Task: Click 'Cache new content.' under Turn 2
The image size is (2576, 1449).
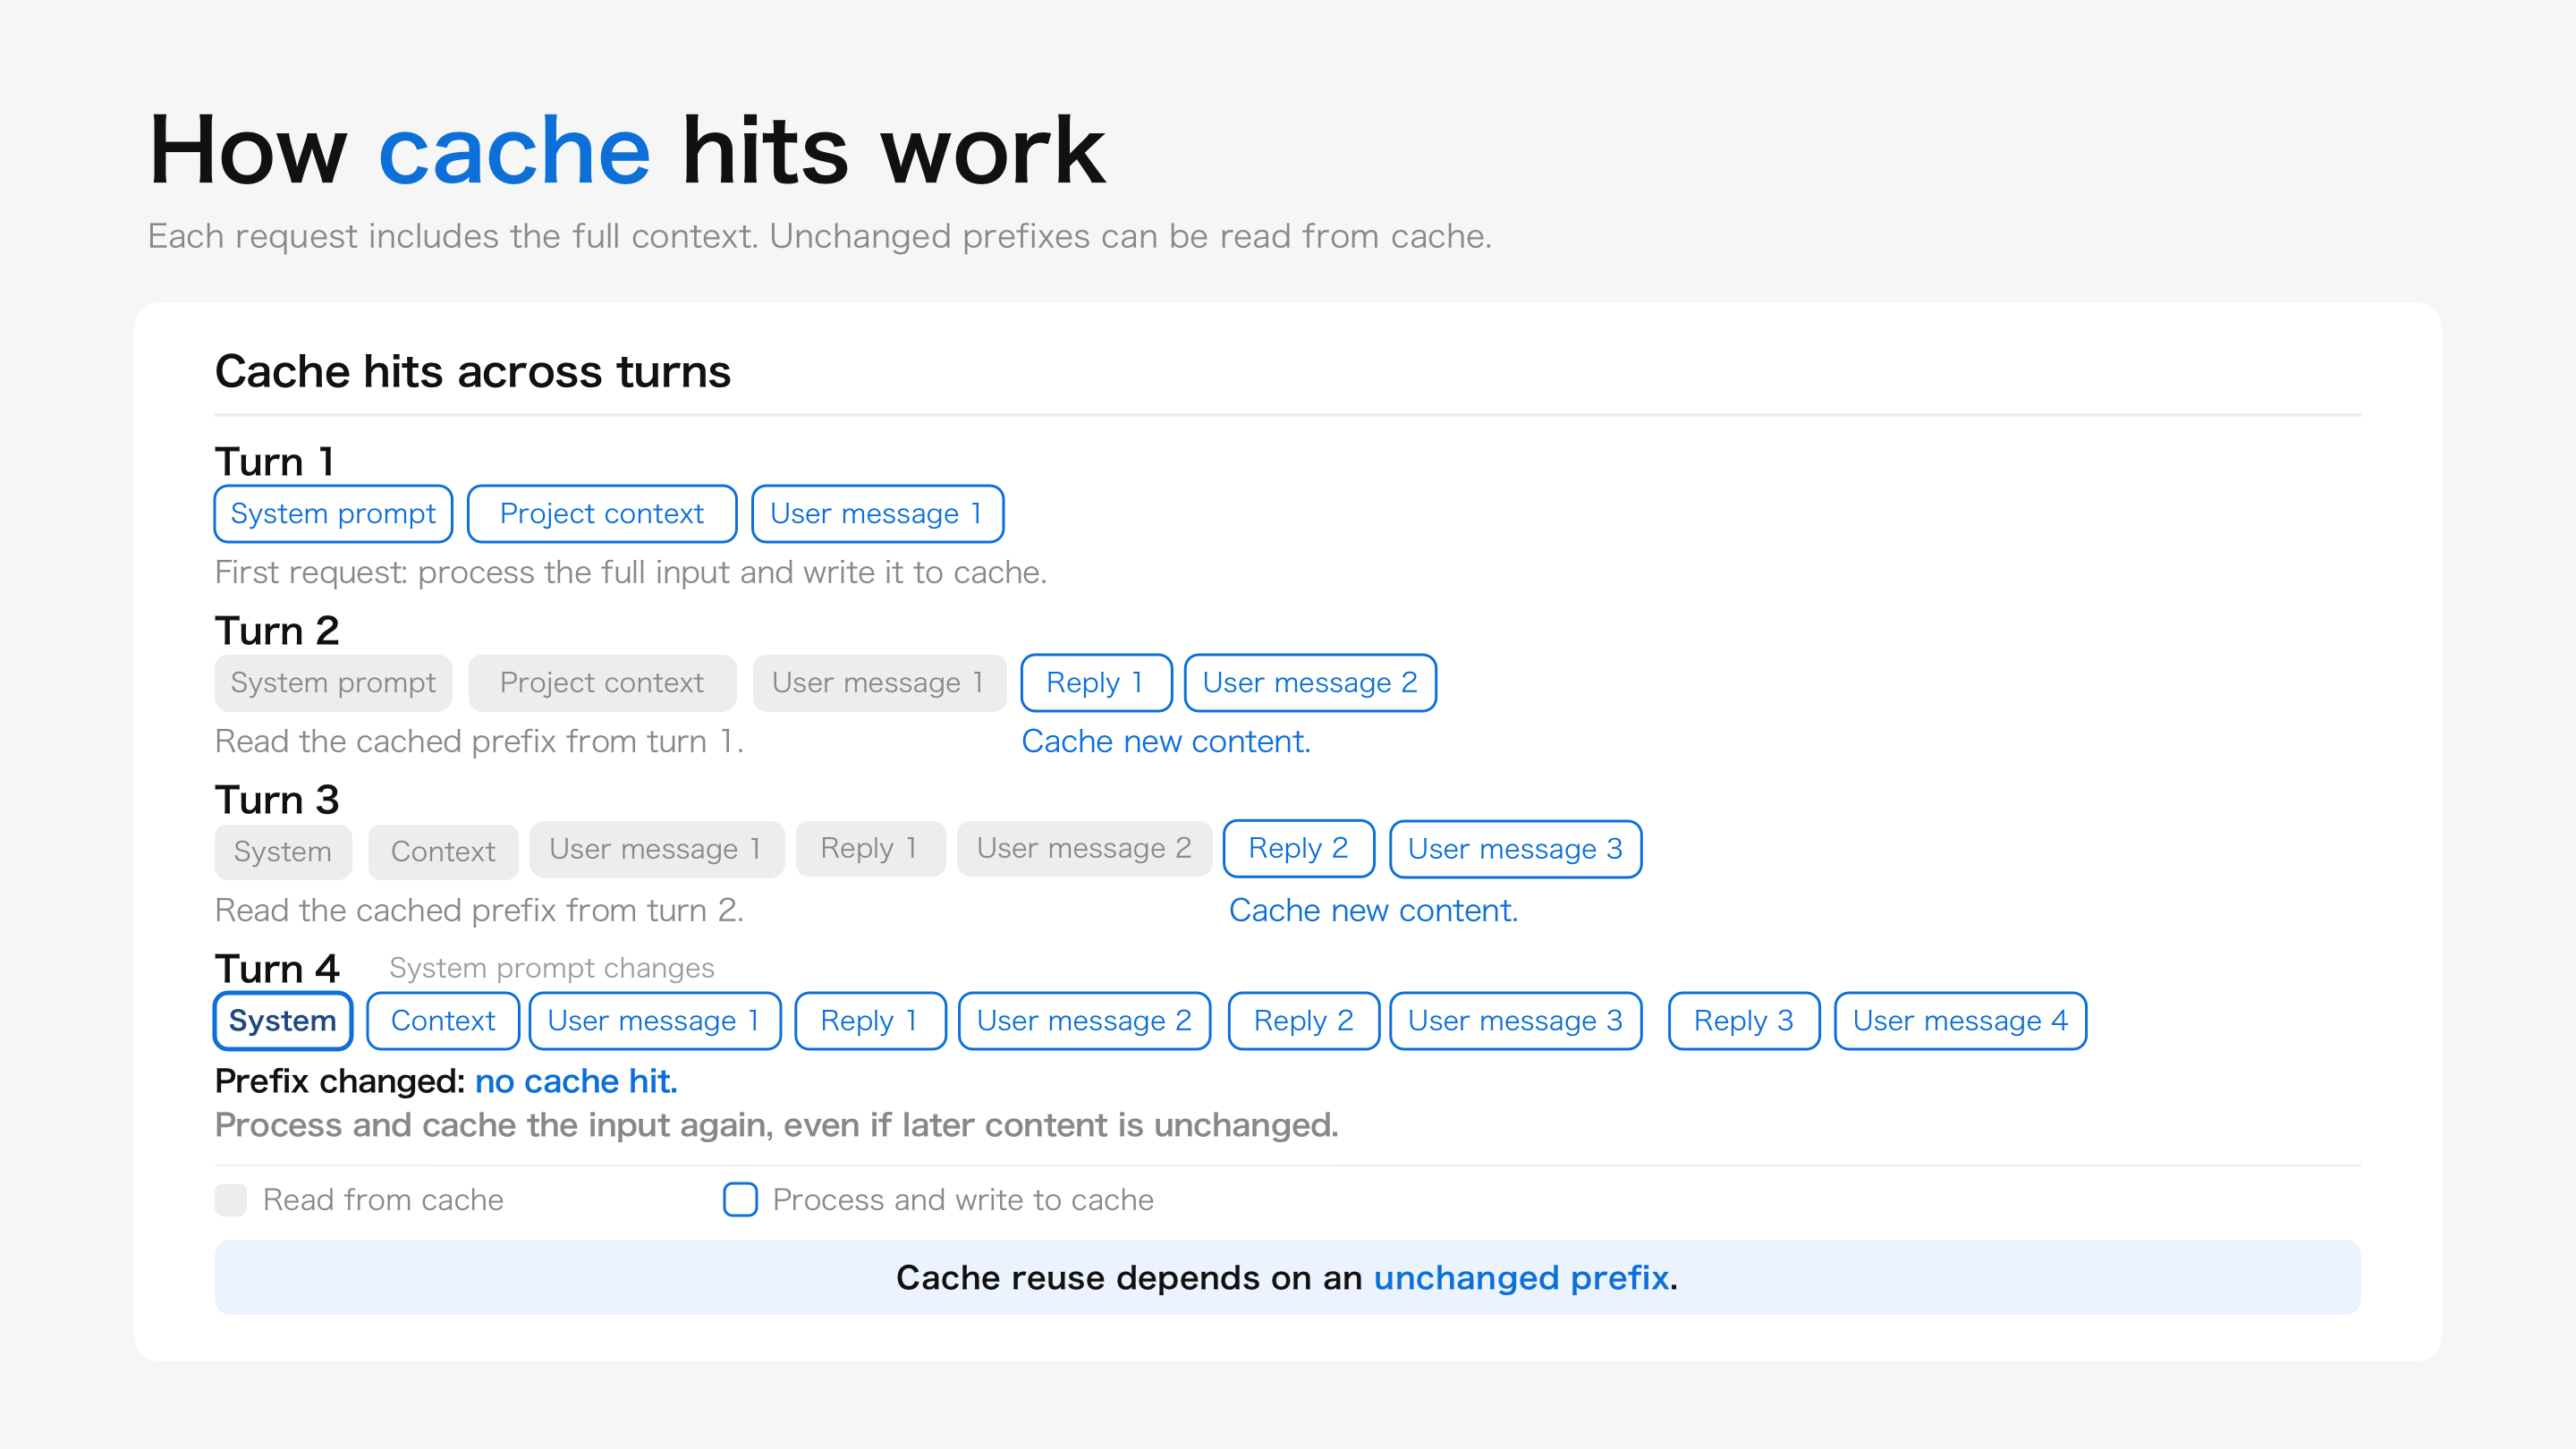Action: point(1166,741)
